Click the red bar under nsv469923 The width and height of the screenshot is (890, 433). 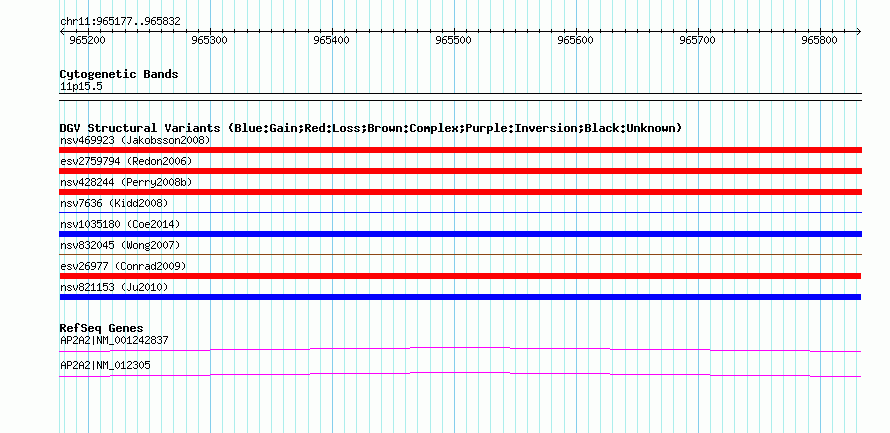(460, 150)
